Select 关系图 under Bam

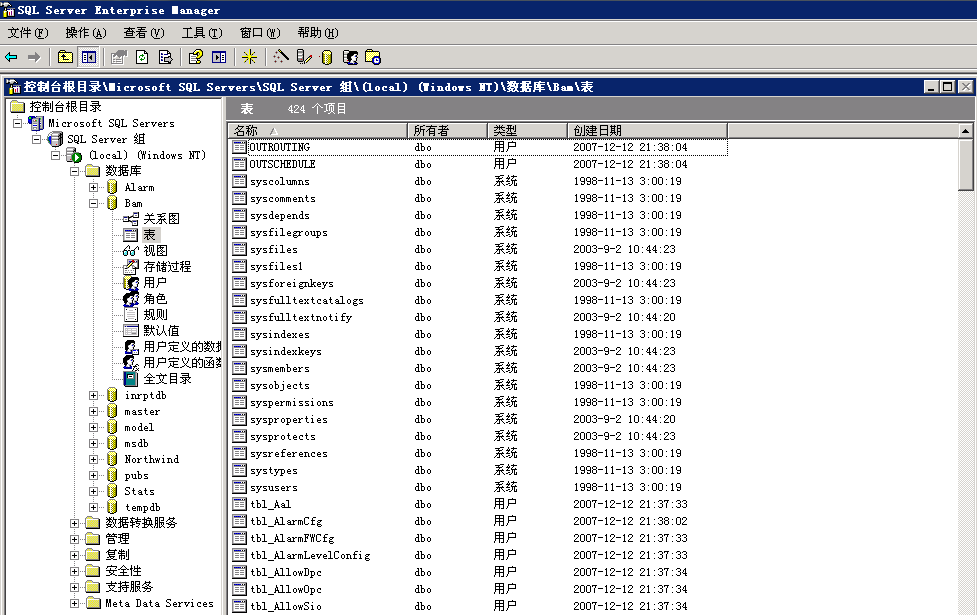pos(161,219)
